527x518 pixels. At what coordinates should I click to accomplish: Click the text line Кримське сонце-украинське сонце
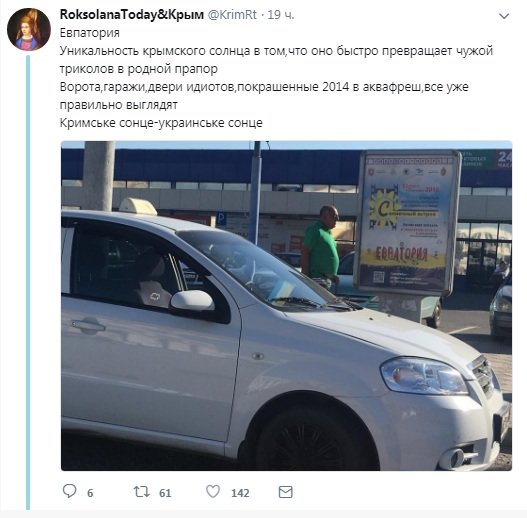point(161,123)
